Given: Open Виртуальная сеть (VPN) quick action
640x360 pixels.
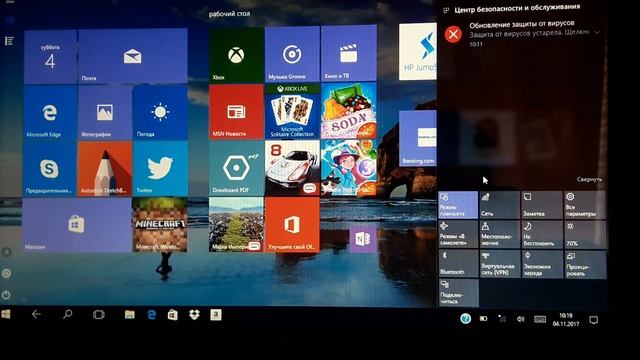Looking at the screenshot, I should 500,264.
